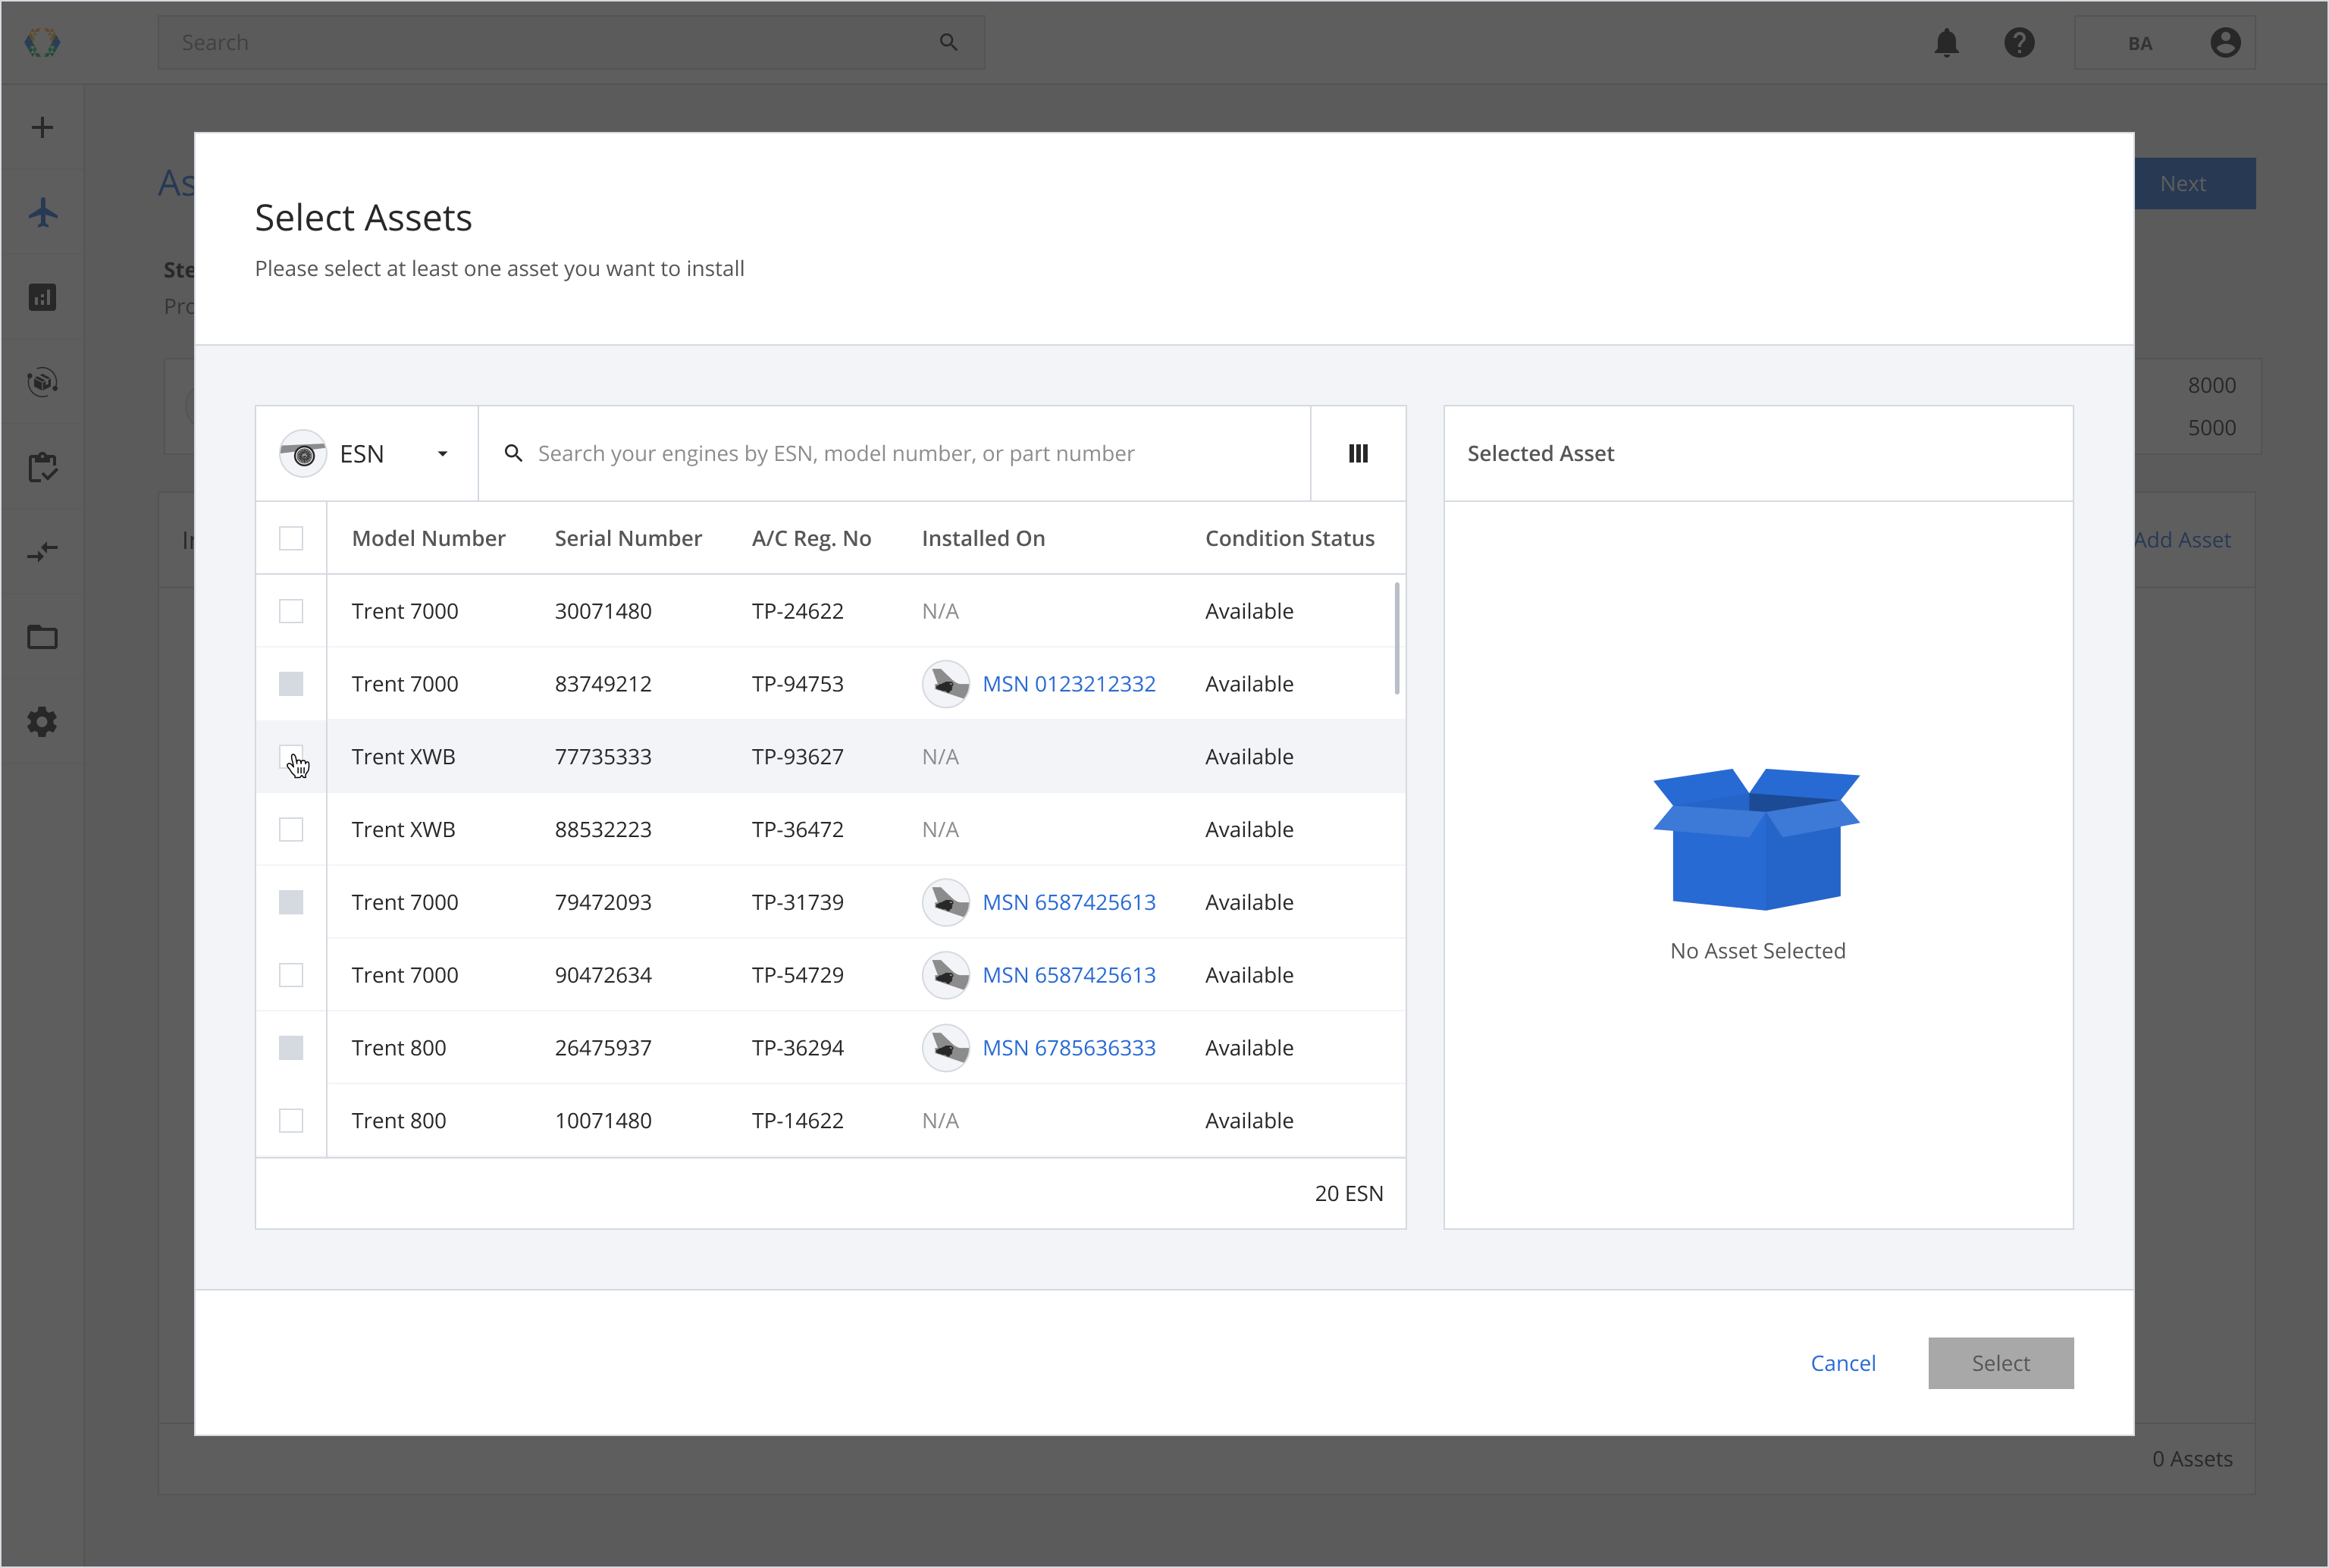This screenshot has height=1568, width=2329.
Task: Click the 20 ESN count footer
Action: click(1349, 1194)
